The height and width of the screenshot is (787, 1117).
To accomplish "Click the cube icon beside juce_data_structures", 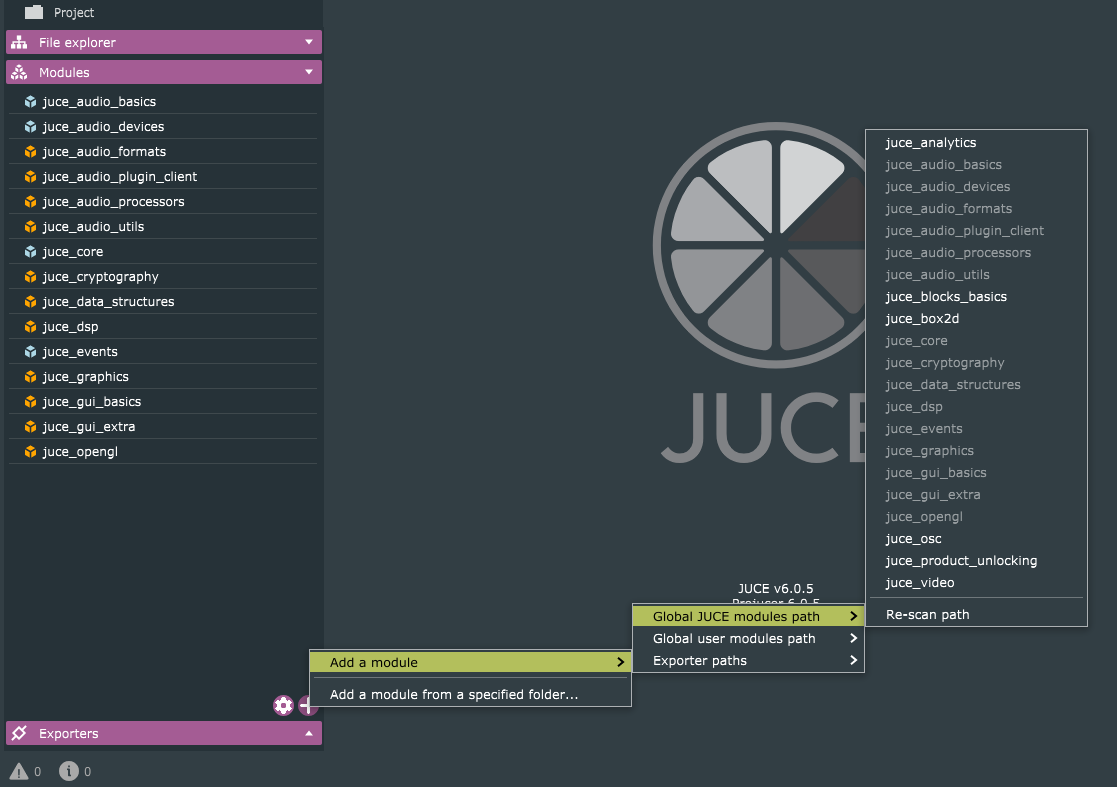I will pyautogui.click(x=30, y=301).
